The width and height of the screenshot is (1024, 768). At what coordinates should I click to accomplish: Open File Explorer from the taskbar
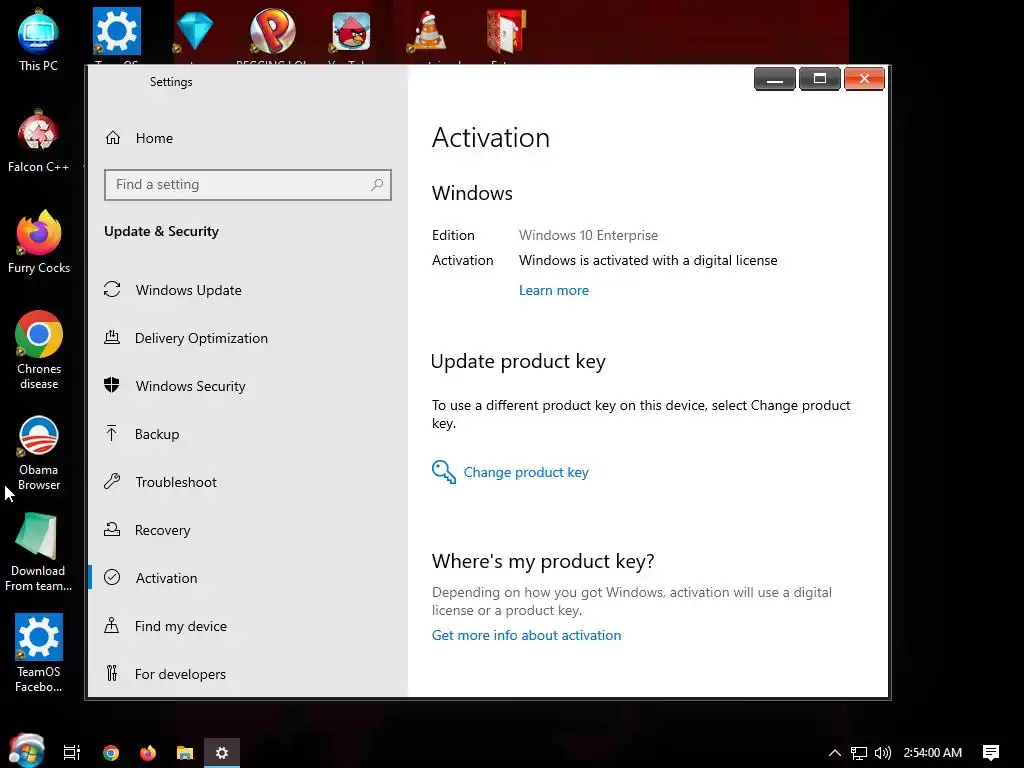[x=185, y=753]
